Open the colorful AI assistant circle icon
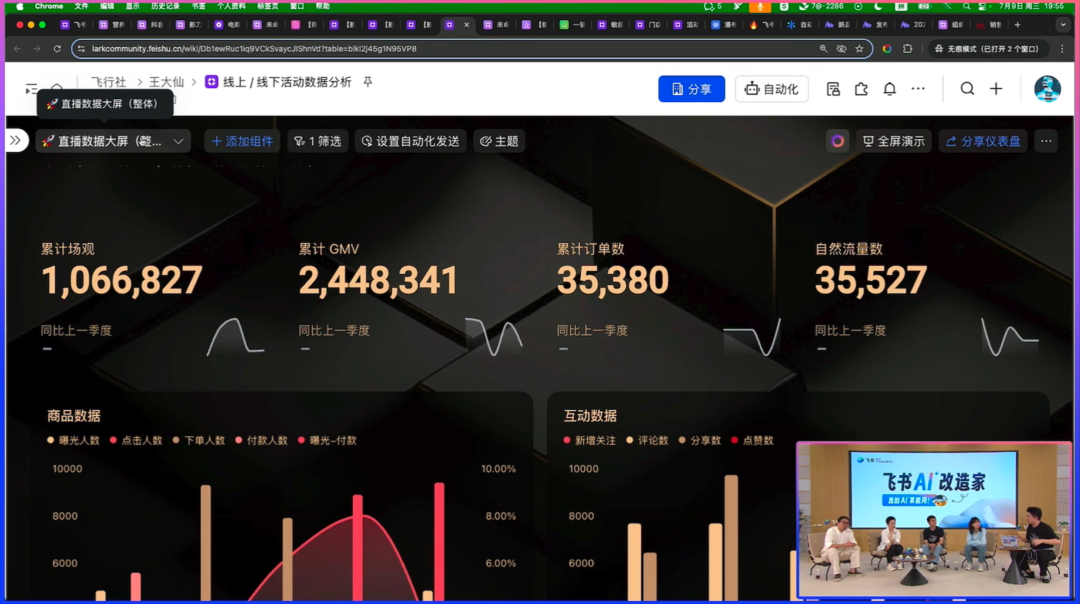 click(838, 141)
